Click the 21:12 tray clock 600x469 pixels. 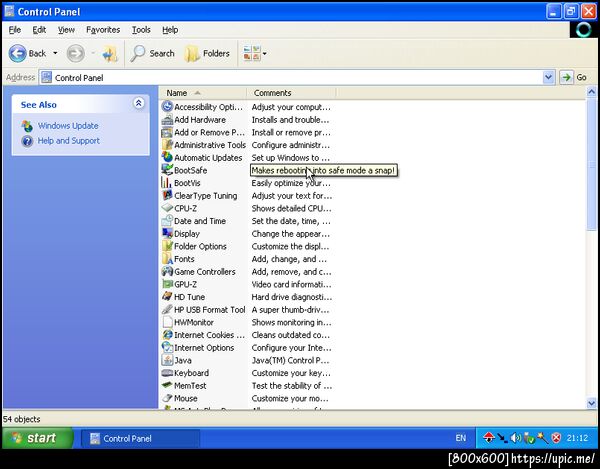coord(577,438)
